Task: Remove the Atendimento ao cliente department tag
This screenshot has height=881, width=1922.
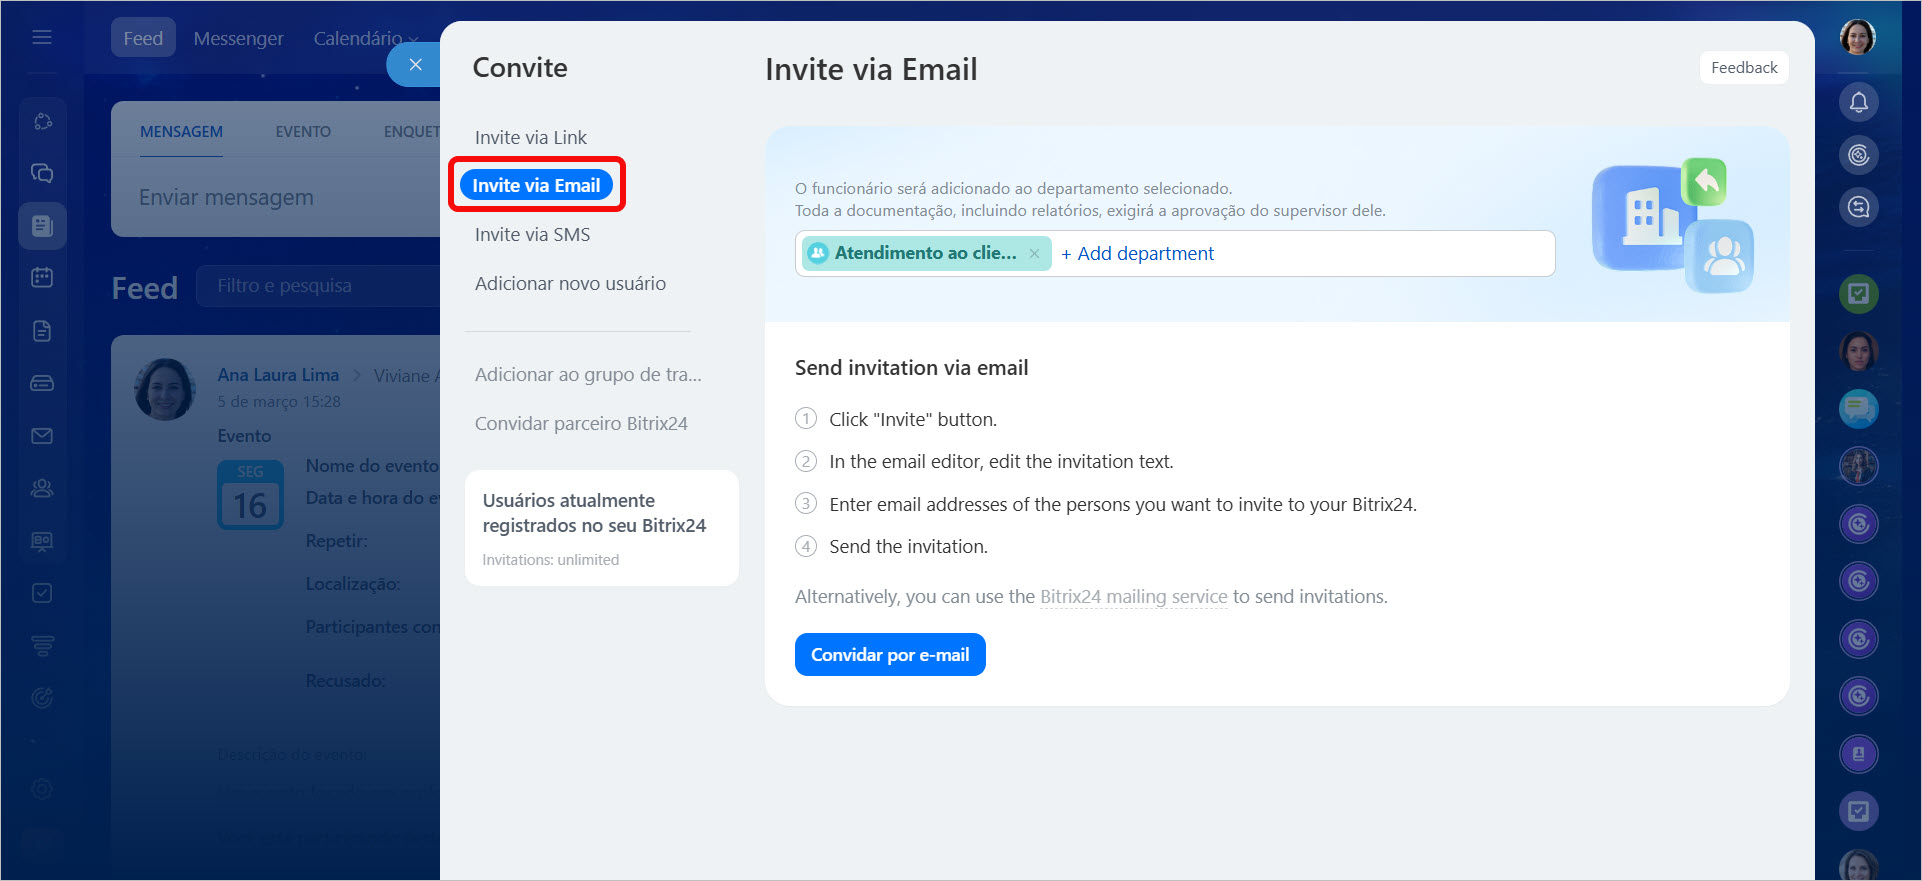Action: point(1034,254)
